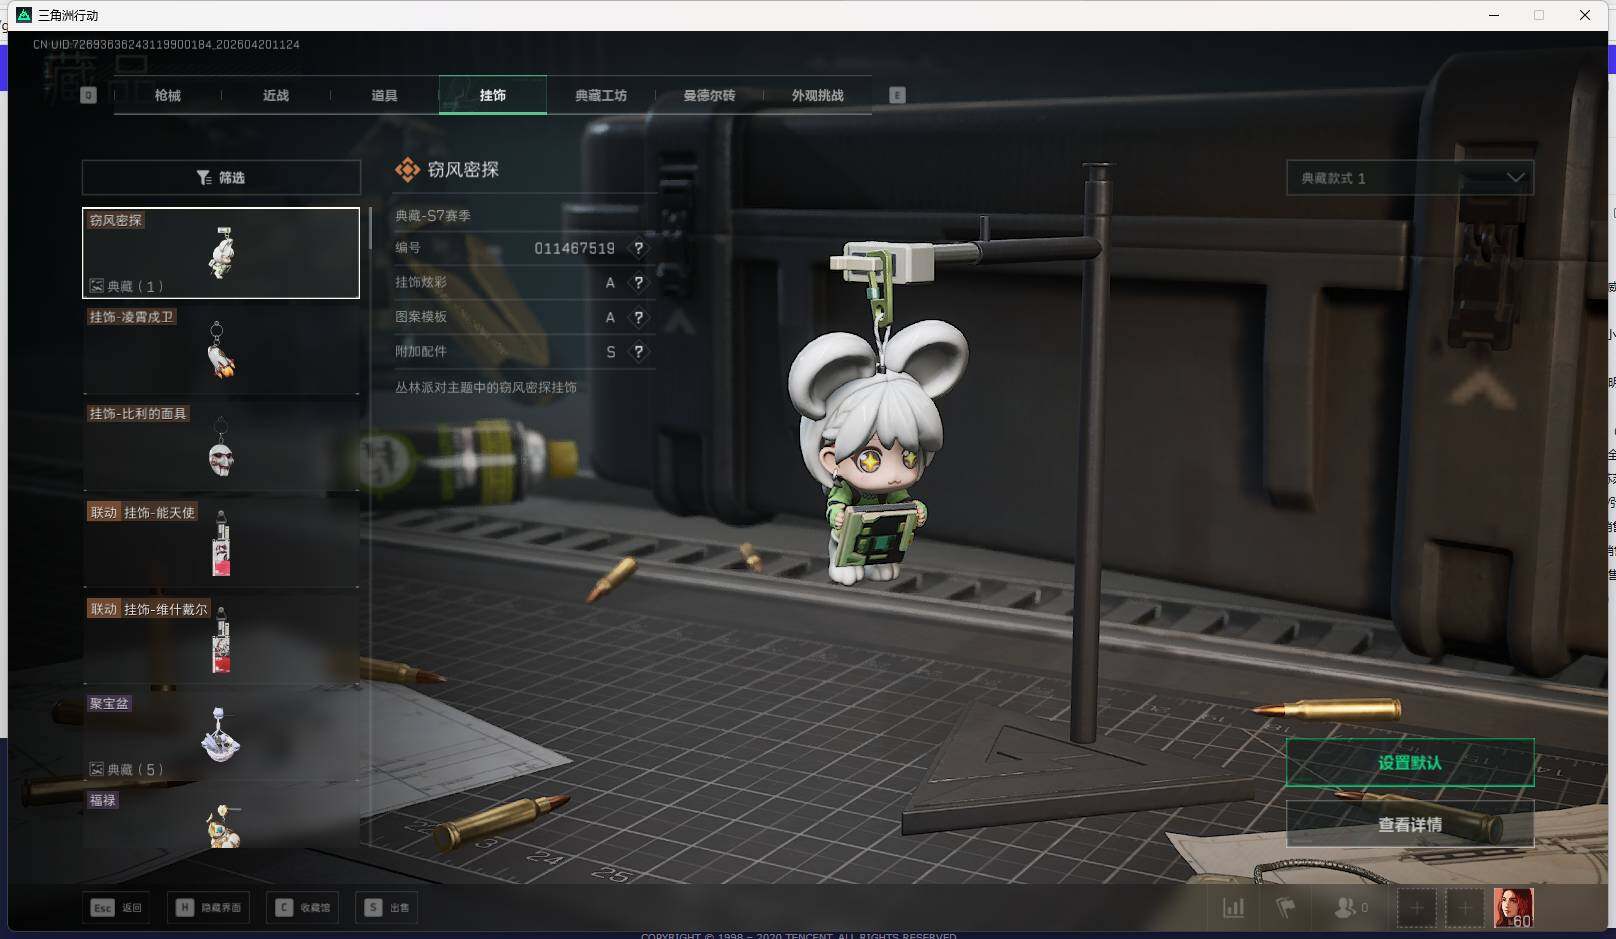Open the 曼德尔砖 tab

(x=709, y=96)
